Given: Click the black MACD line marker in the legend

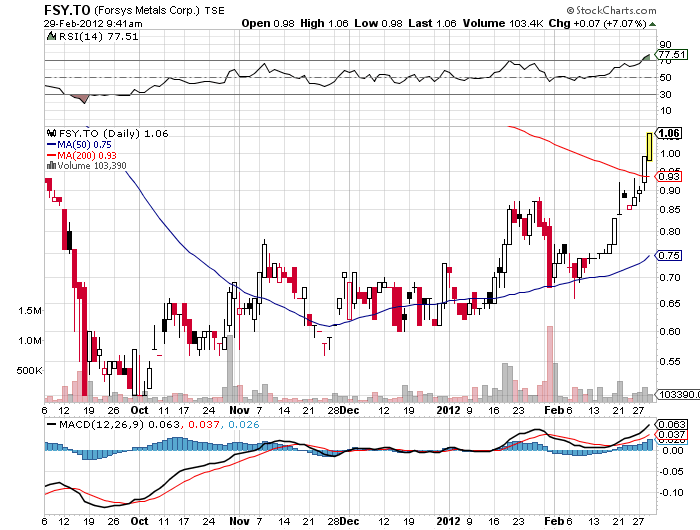Looking at the screenshot, I should click(51, 424).
